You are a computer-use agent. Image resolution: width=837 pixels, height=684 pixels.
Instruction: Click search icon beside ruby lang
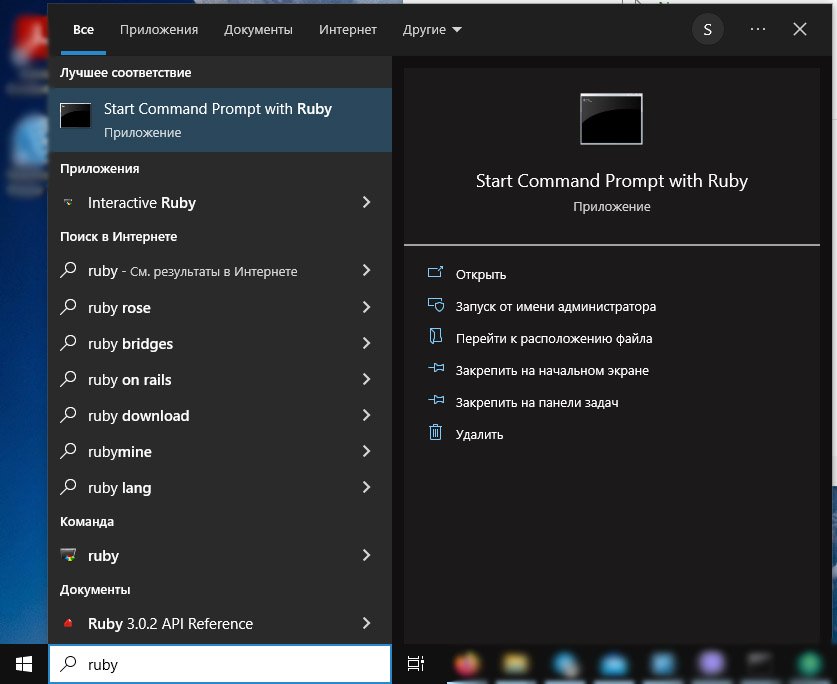[68, 487]
